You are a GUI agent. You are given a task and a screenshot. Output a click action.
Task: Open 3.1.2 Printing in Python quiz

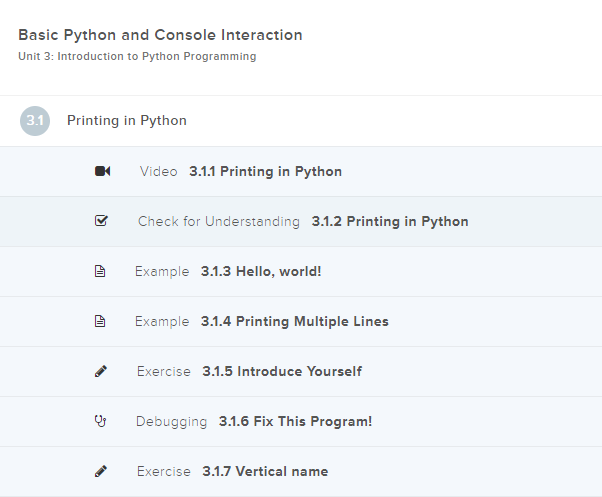coord(389,221)
